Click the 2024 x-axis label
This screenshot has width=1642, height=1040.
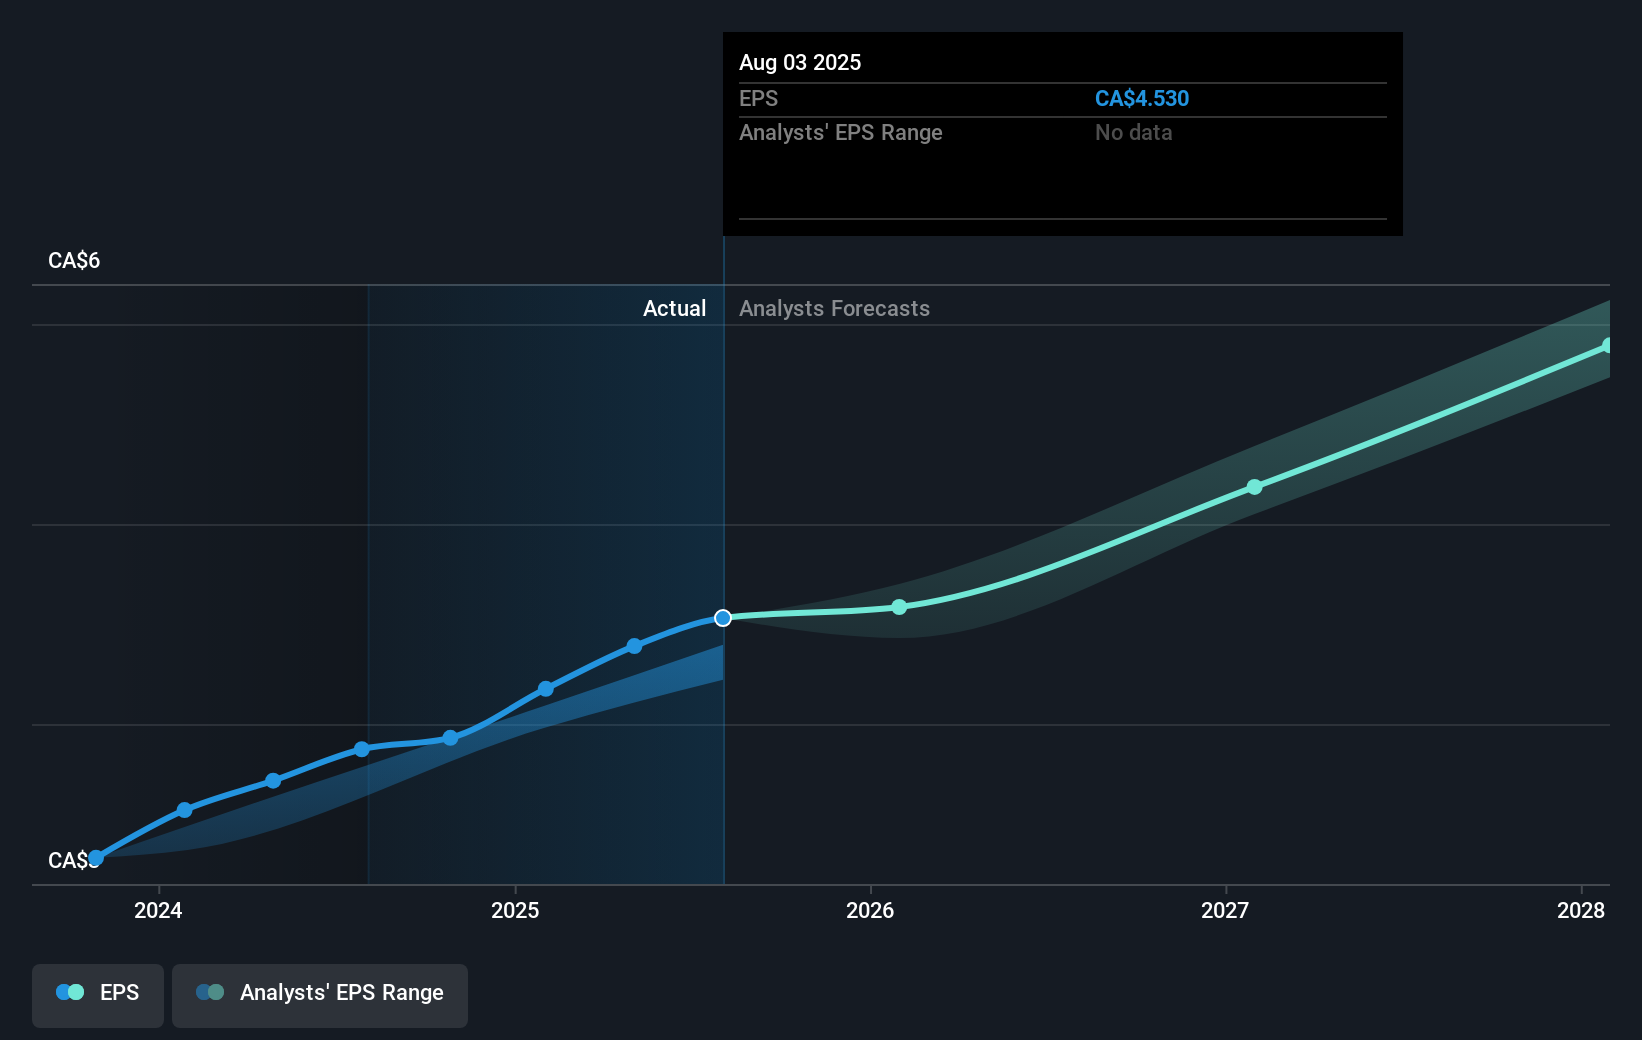pos(158,910)
